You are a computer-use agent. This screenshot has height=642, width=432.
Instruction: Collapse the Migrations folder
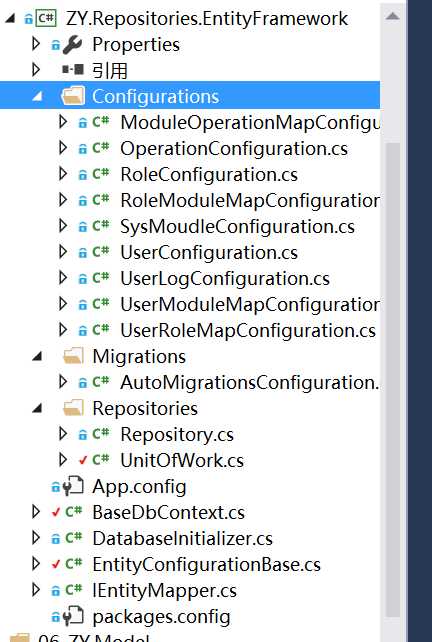[x=37, y=357]
